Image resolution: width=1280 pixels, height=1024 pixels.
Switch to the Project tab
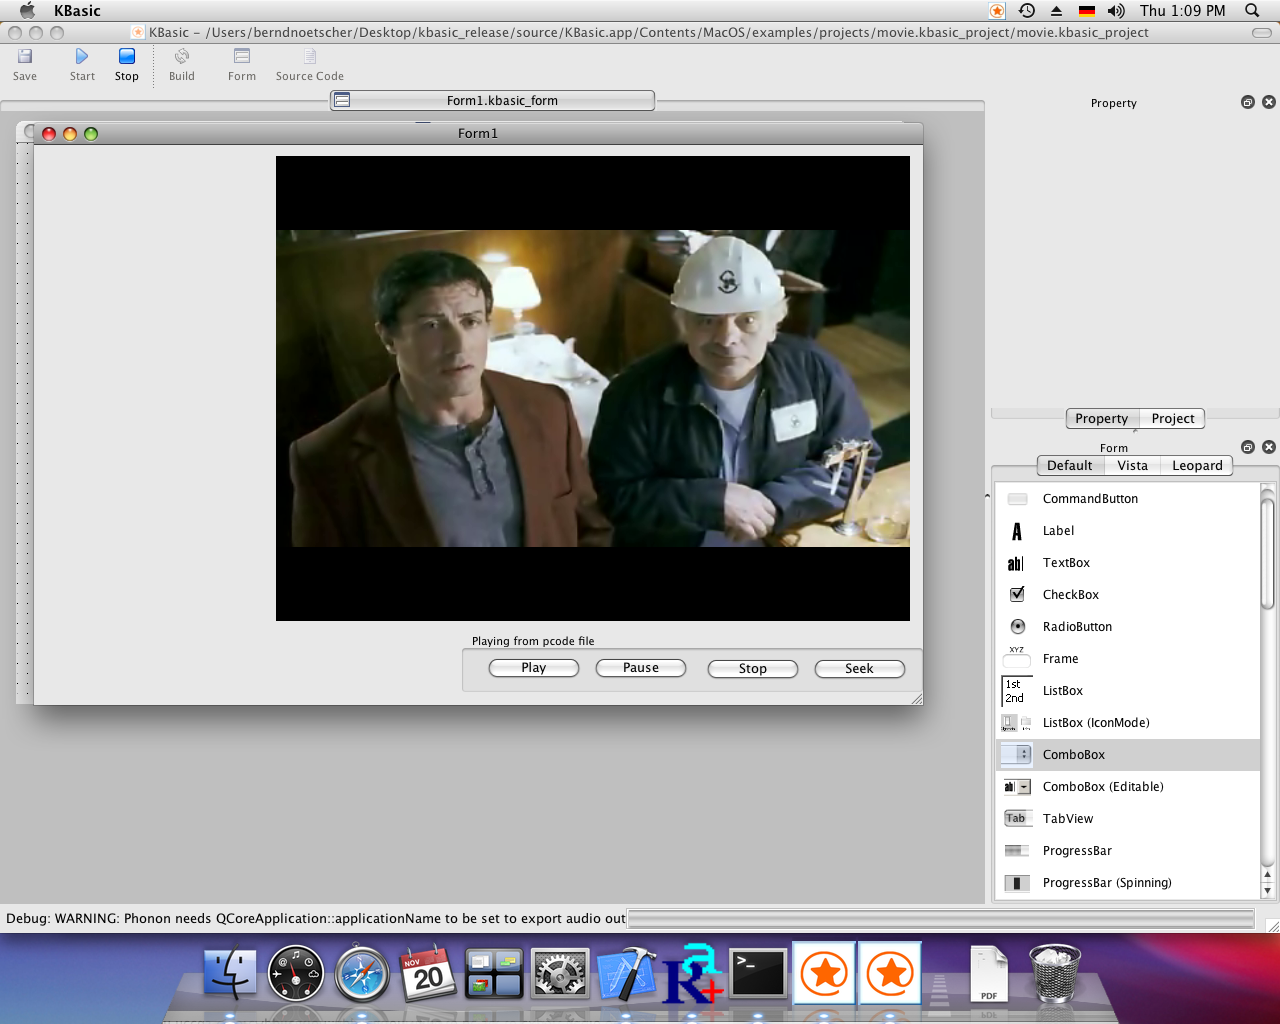coord(1172,419)
